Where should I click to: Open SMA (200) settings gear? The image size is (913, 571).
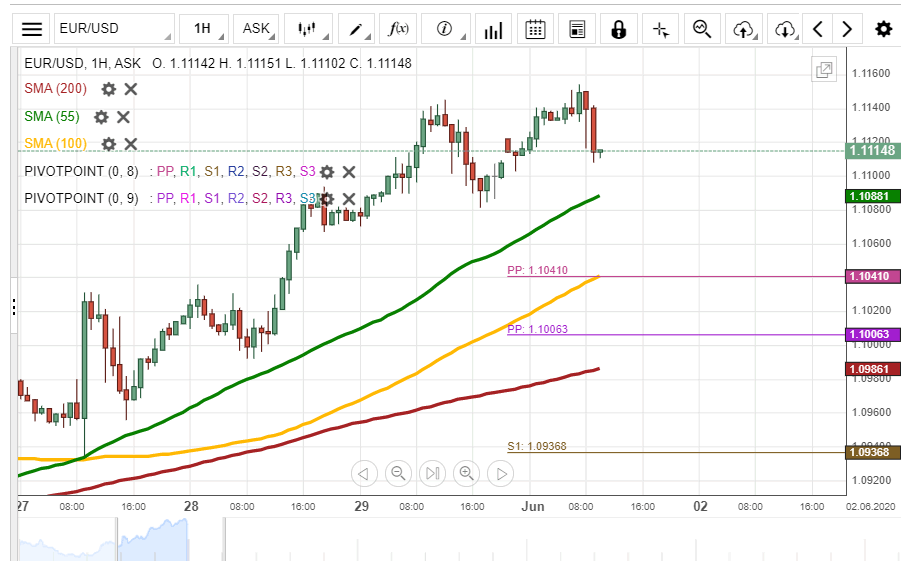coord(108,89)
